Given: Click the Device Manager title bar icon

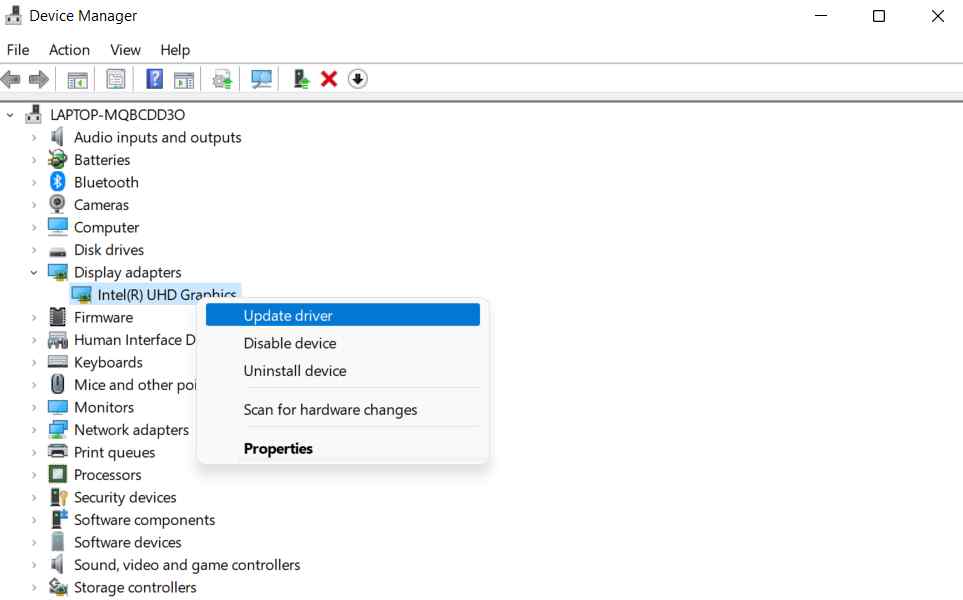Looking at the screenshot, I should tap(13, 15).
